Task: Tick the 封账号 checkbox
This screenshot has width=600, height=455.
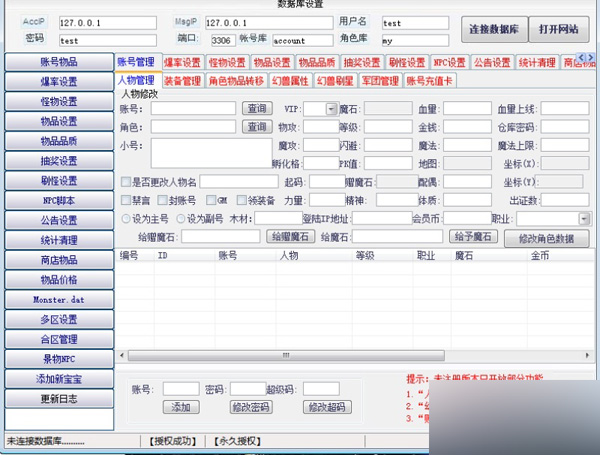Action: pyautogui.click(x=162, y=200)
